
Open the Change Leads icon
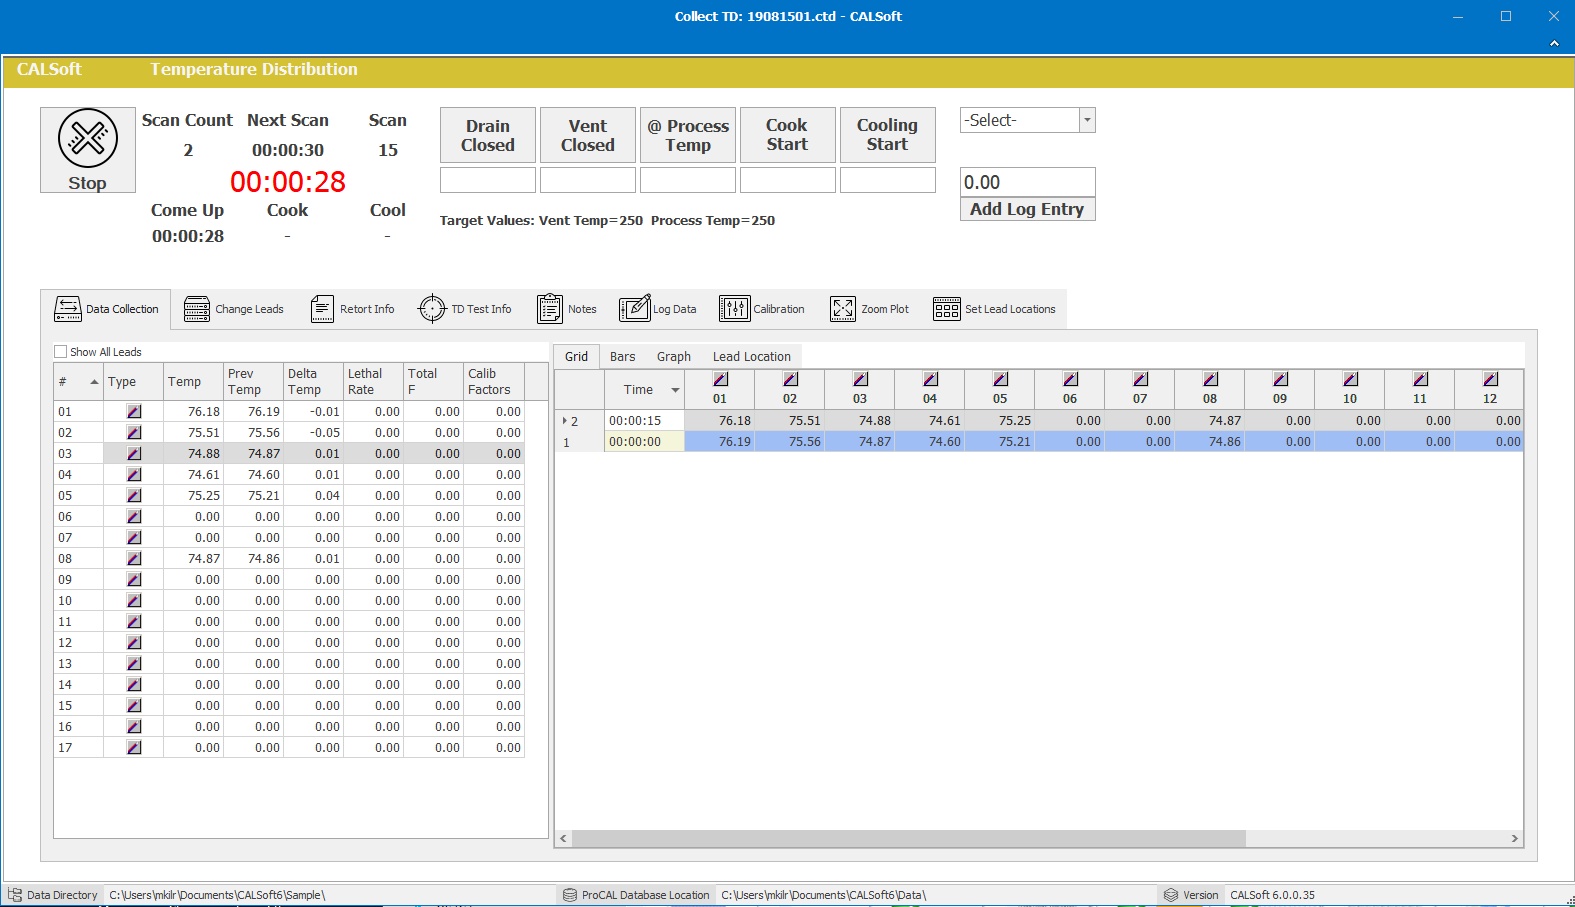pos(197,309)
